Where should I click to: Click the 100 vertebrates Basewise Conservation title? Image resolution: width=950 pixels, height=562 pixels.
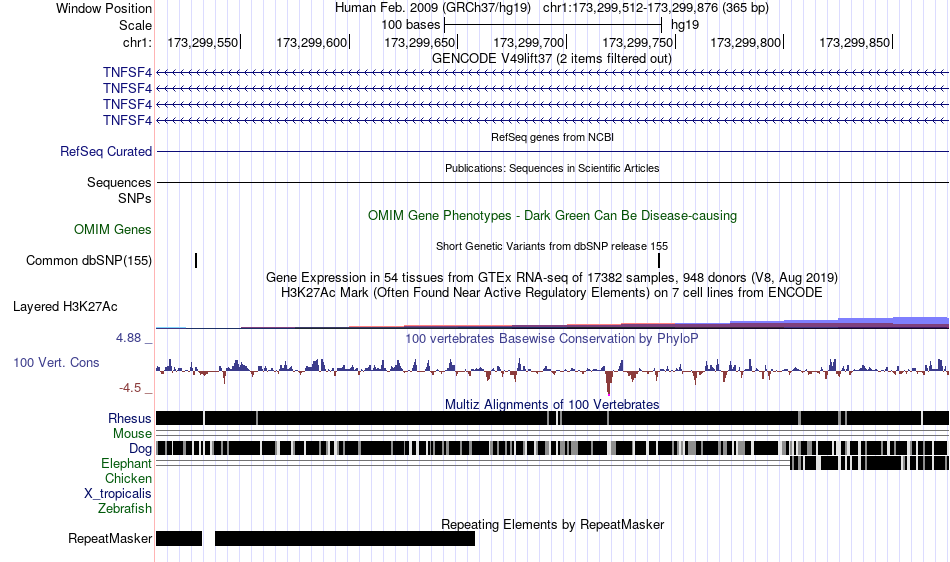coord(552,339)
